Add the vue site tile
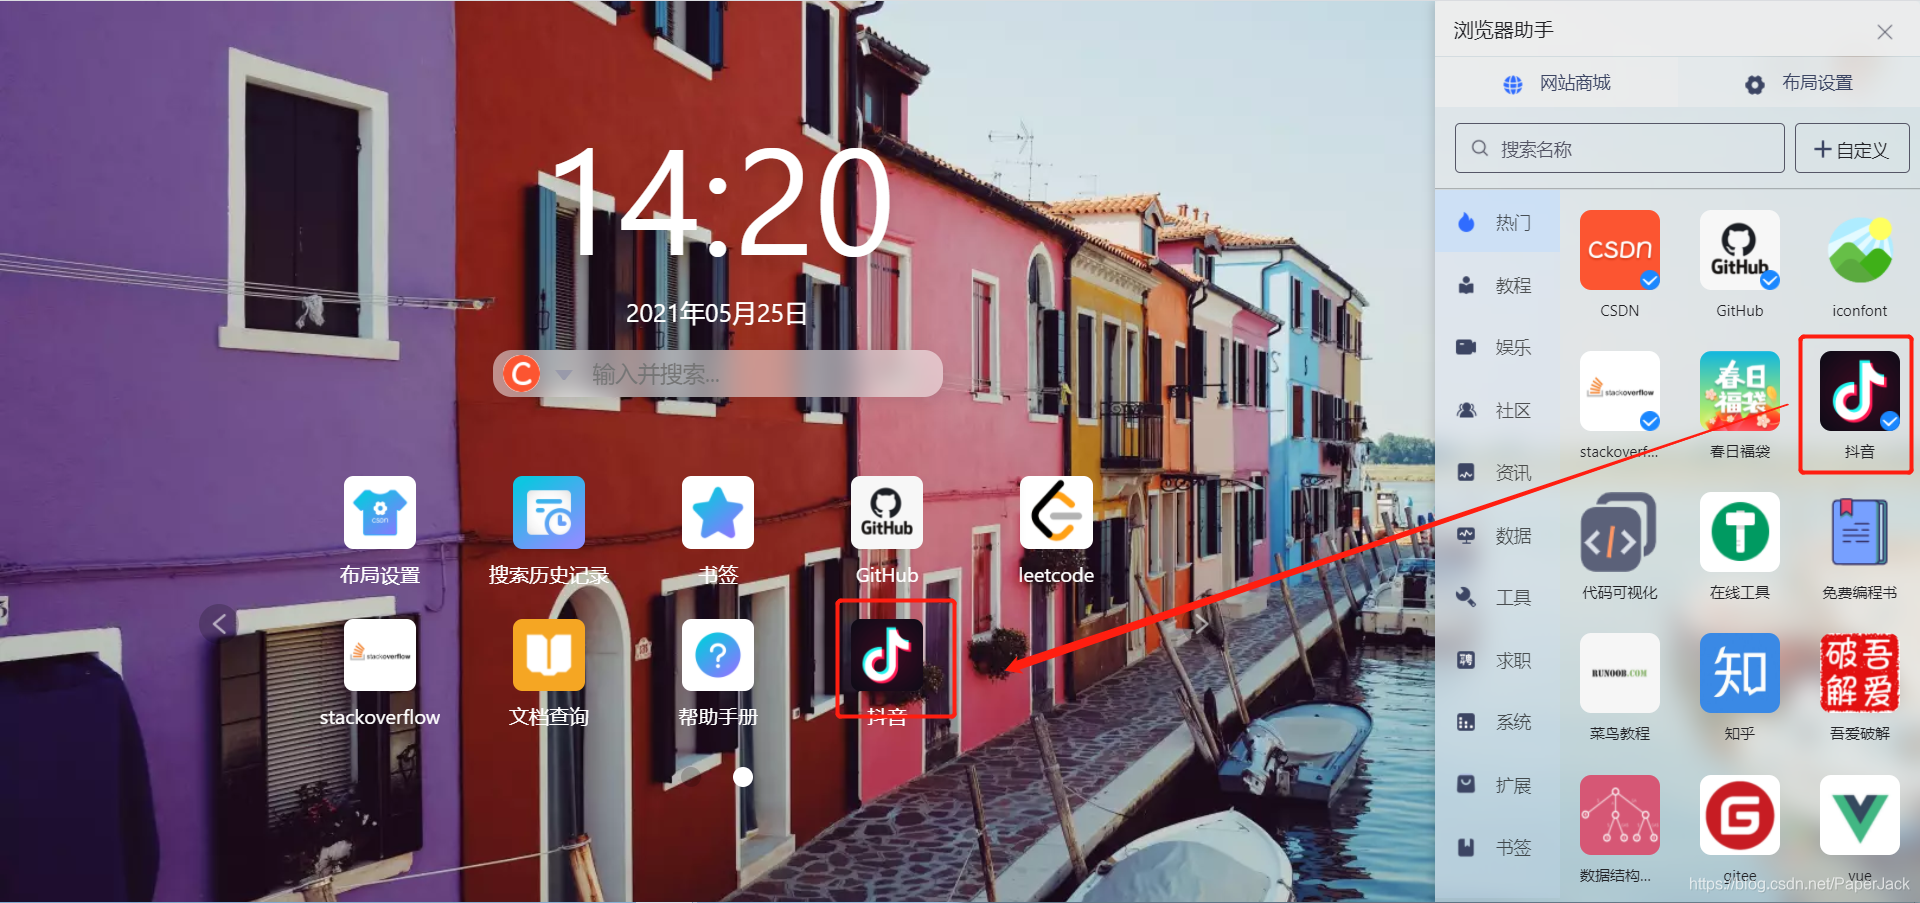 1860,815
